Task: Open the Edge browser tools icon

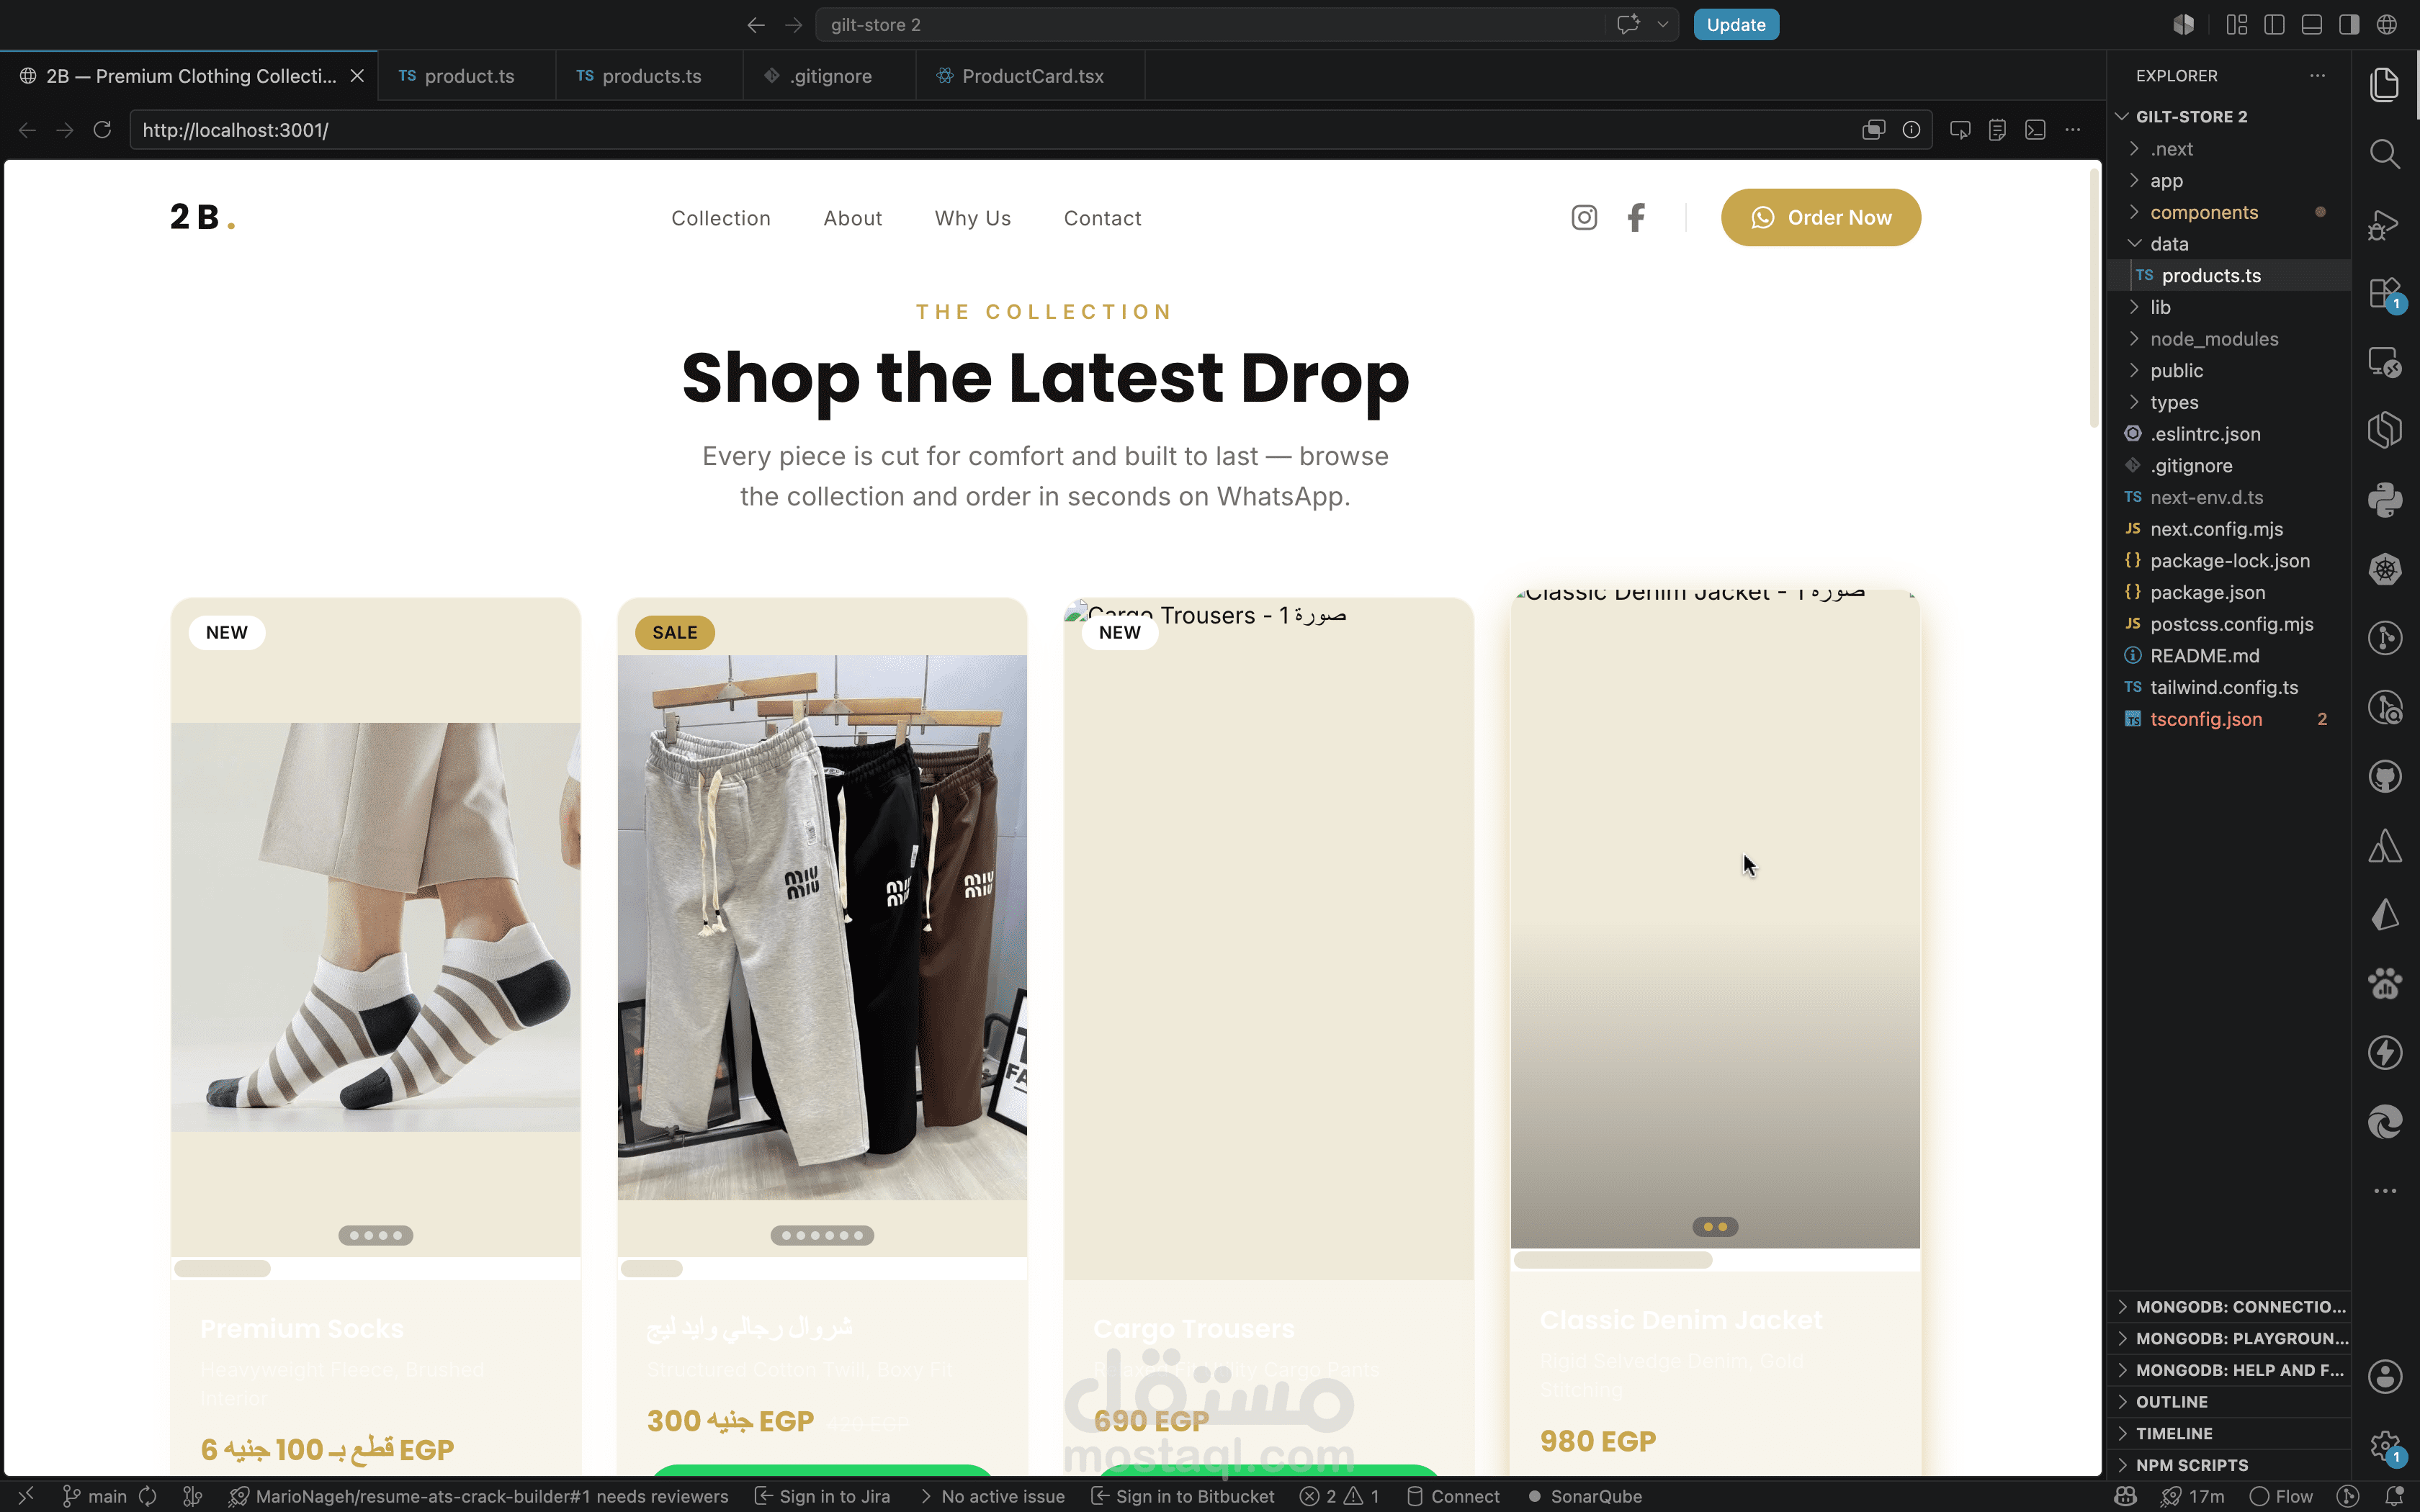Action: [x=2385, y=1122]
